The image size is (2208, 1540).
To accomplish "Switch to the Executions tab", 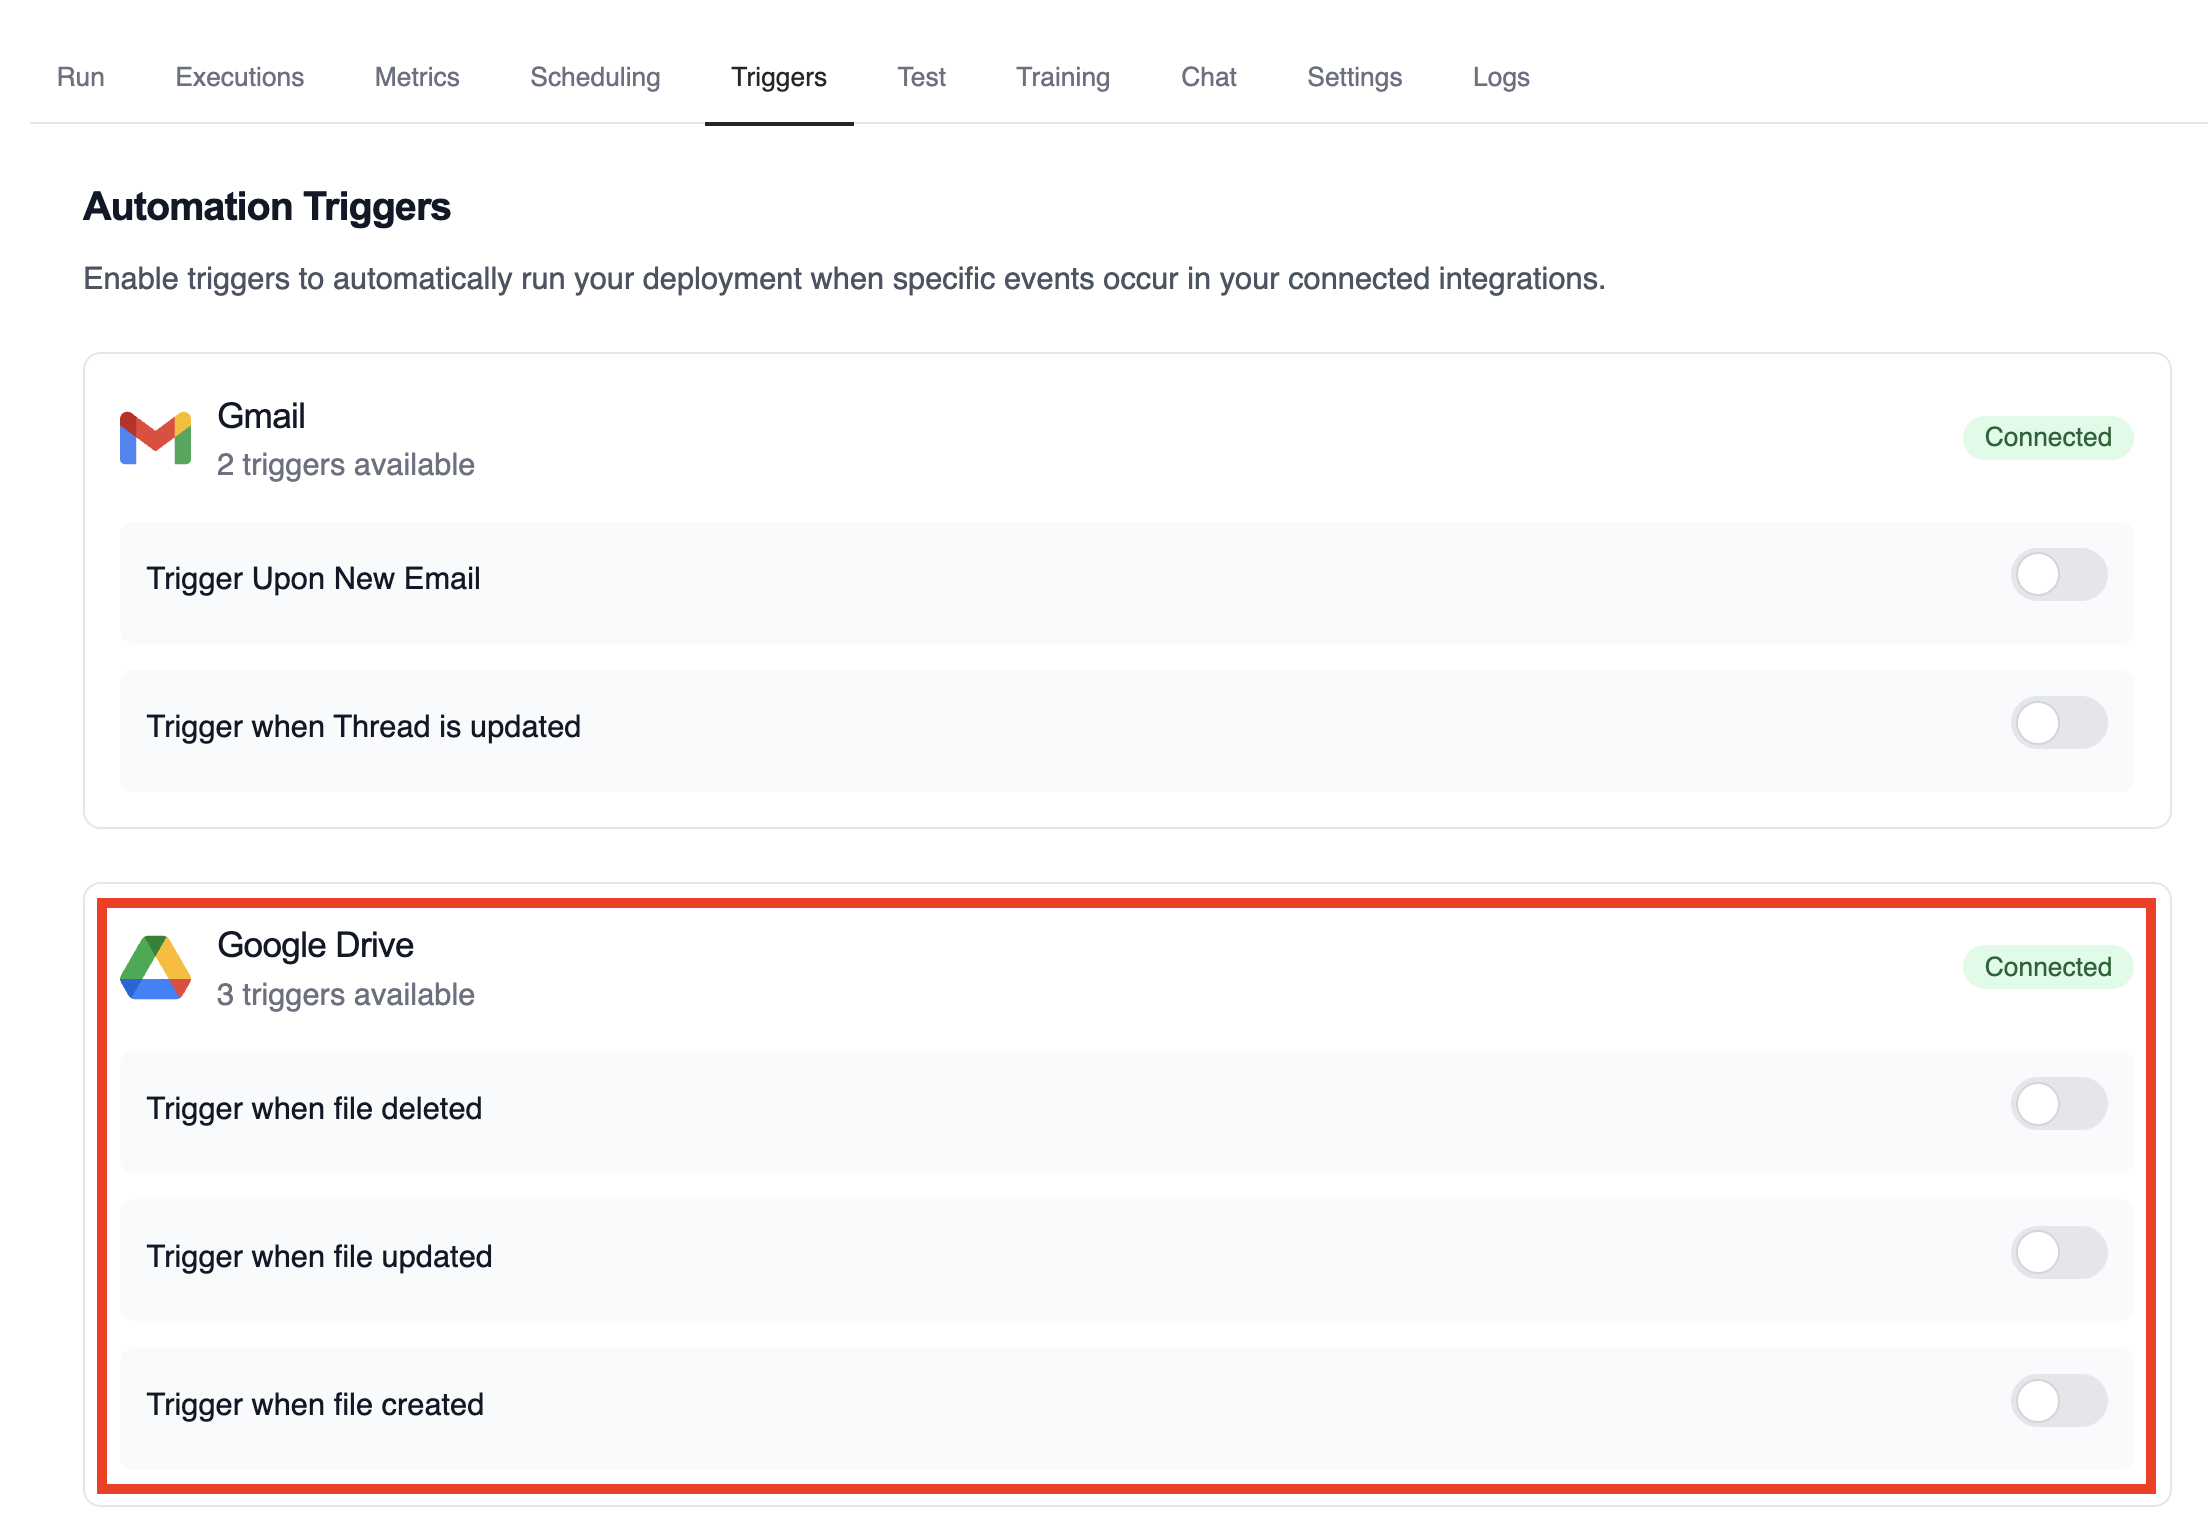I will click(239, 77).
